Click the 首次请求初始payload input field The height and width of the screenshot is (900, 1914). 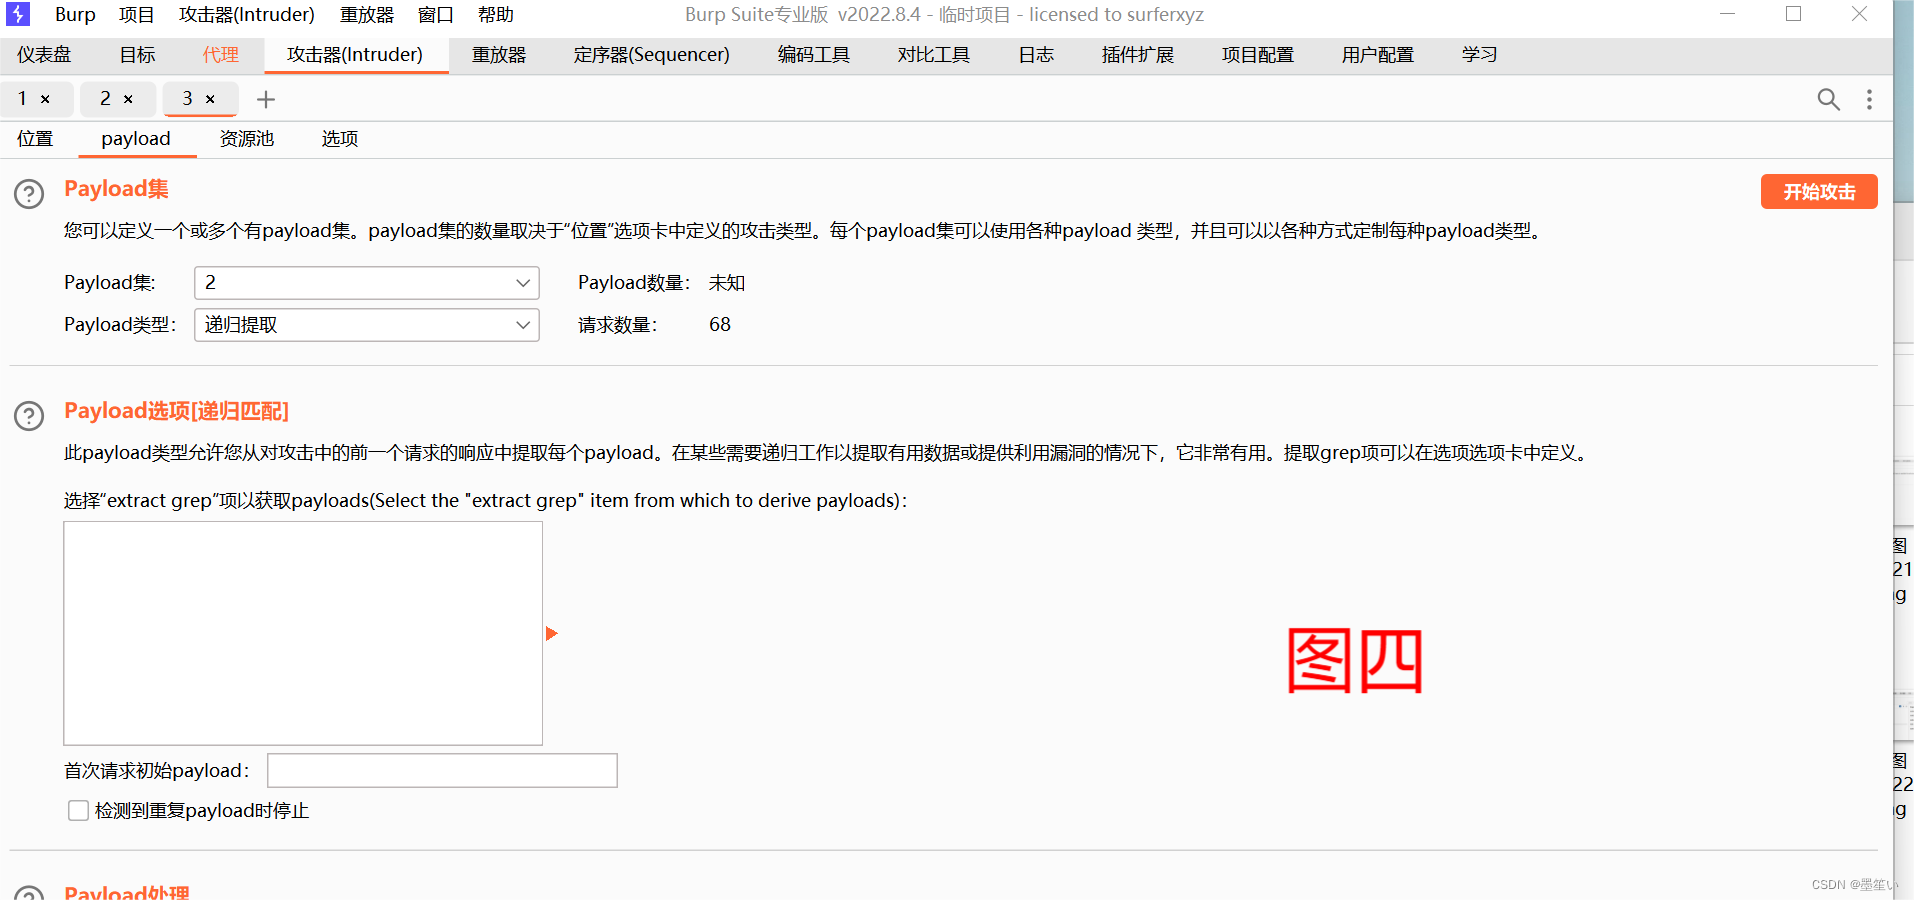pyautogui.click(x=442, y=771)
